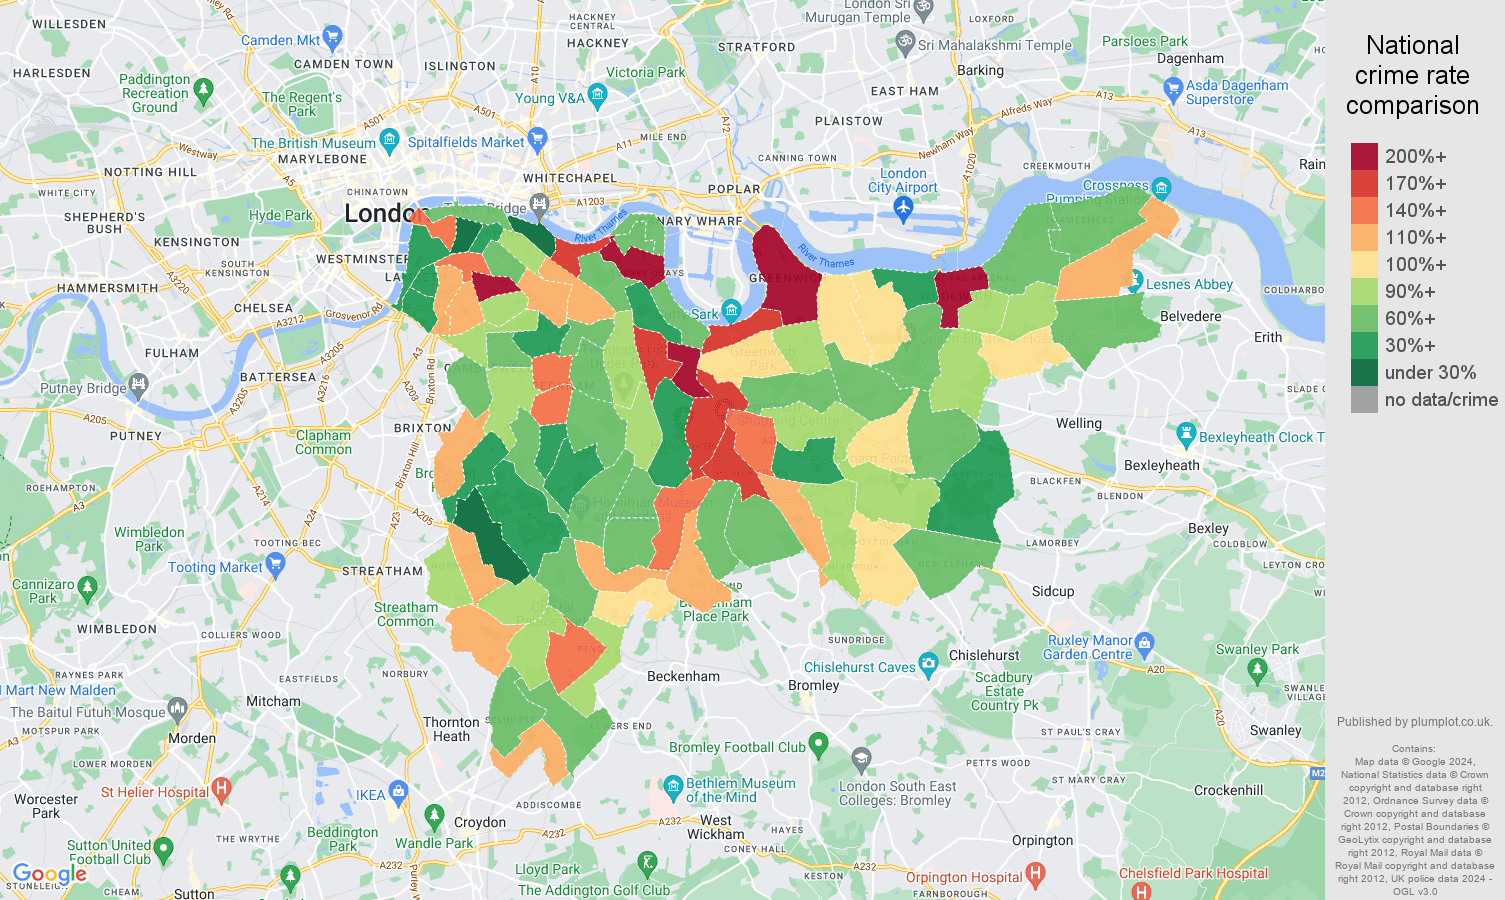Click the Google logo on the map

point(49,875)
